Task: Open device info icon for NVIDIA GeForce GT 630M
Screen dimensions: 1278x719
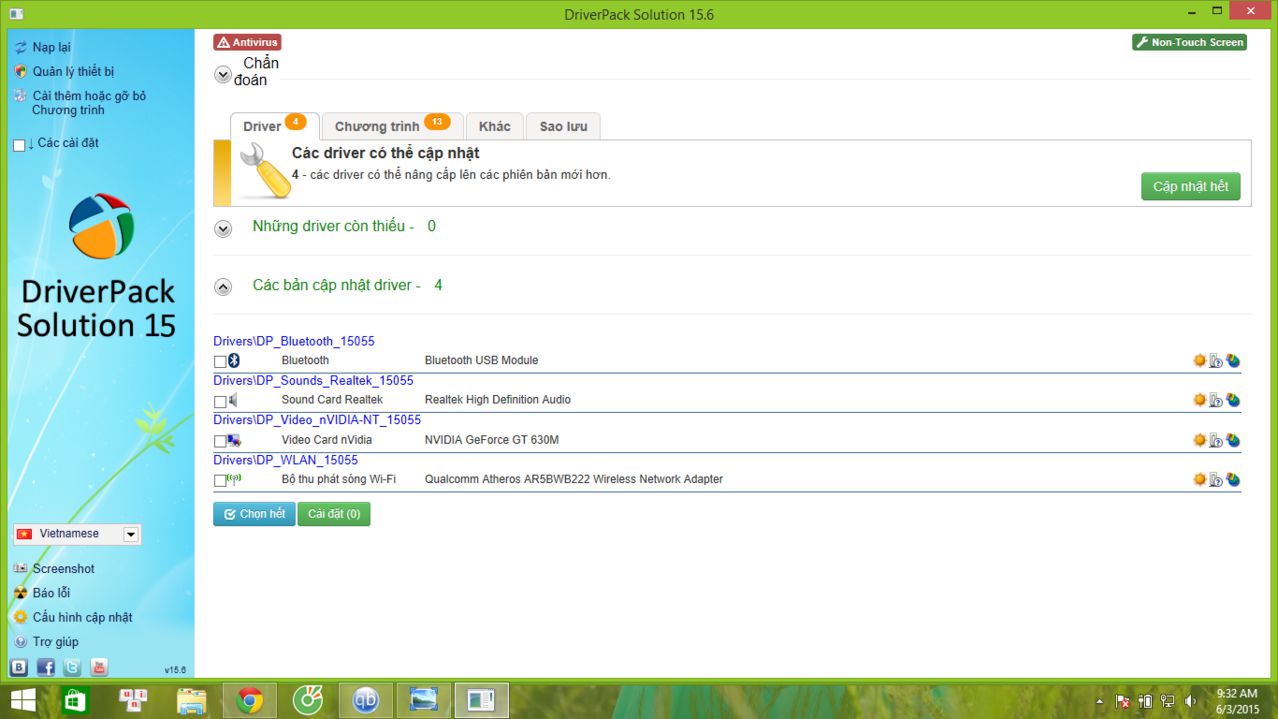Action: point(1216,440)
